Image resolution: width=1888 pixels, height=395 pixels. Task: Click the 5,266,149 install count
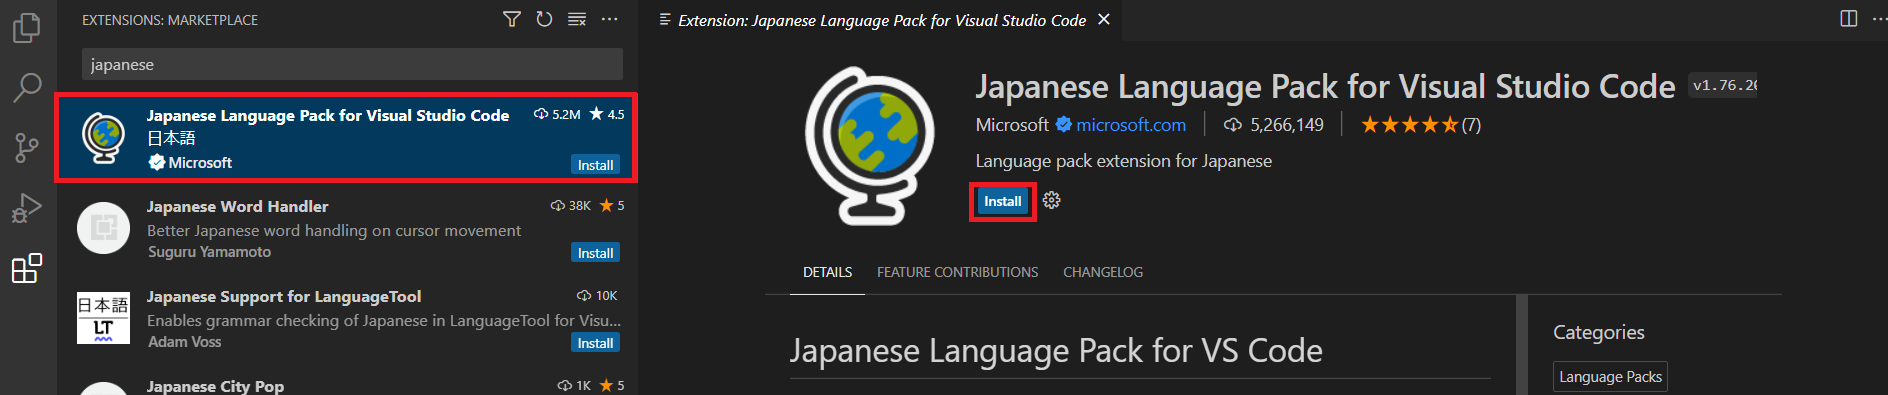pos(1274,125)
